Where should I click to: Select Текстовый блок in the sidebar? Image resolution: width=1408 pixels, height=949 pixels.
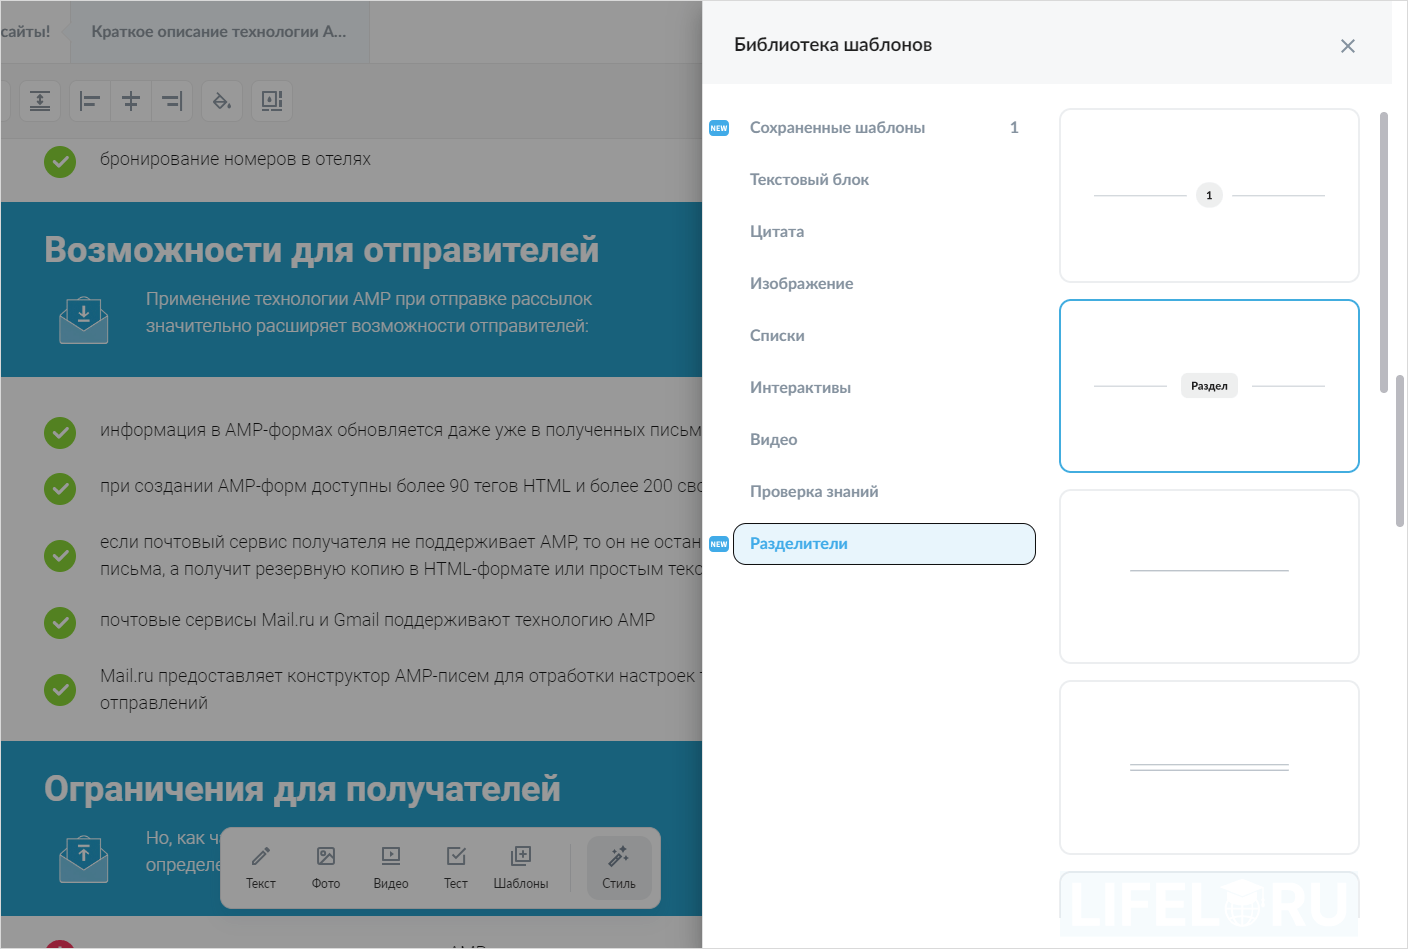809,179
